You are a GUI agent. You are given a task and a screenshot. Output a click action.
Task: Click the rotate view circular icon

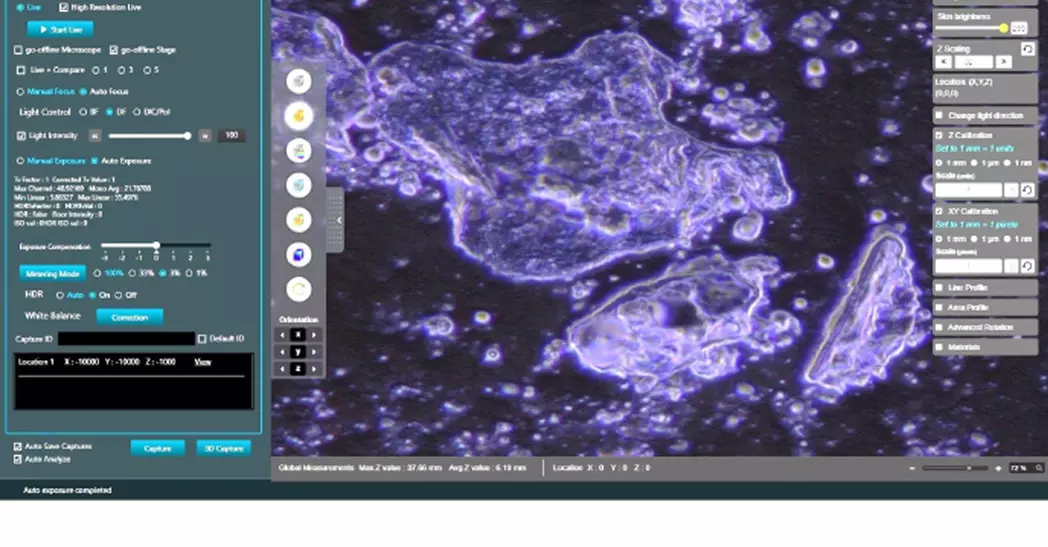(x=299, y=290)
